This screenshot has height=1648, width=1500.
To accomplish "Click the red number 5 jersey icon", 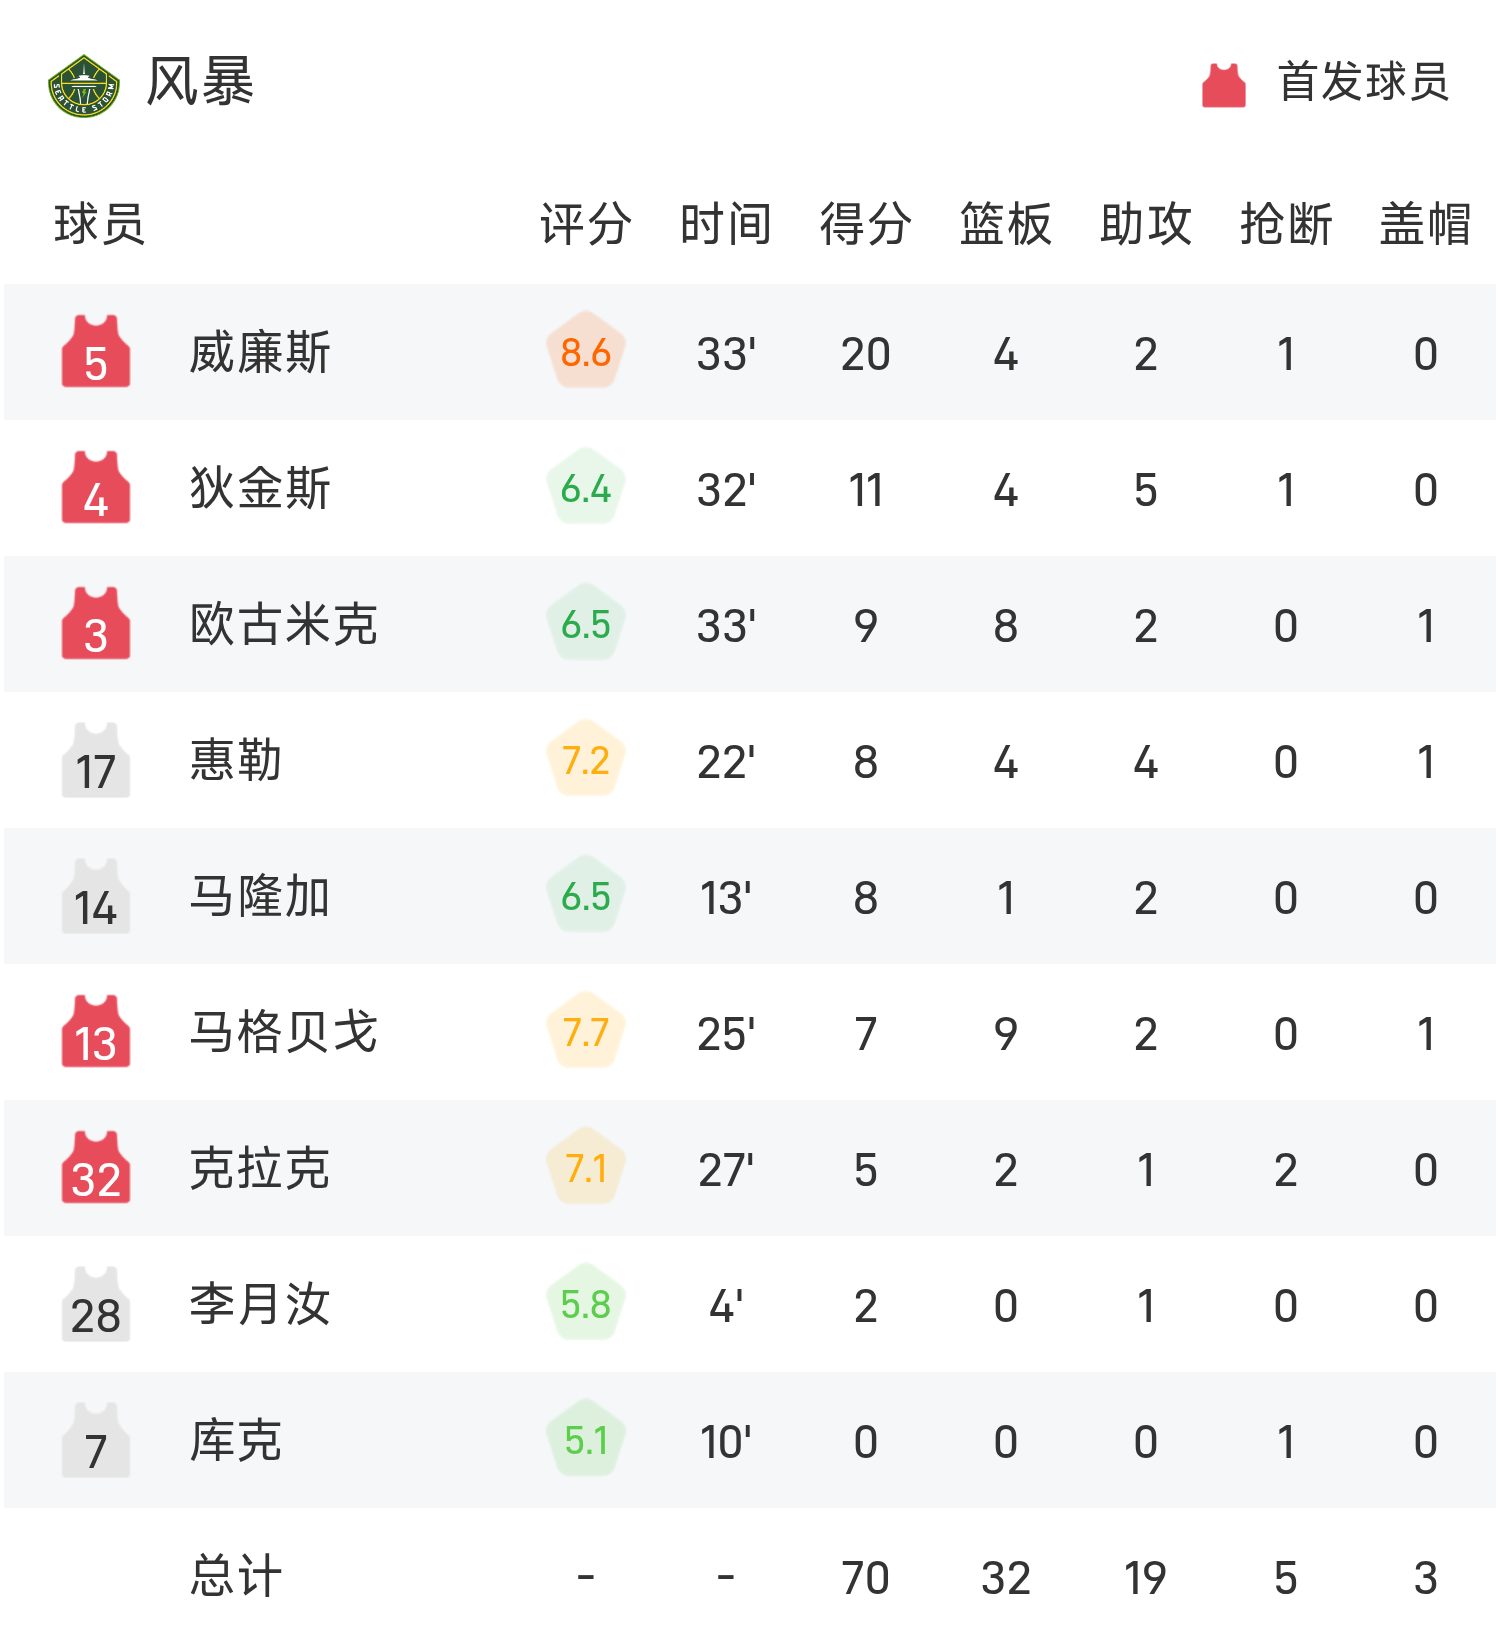I will [96, 352].
